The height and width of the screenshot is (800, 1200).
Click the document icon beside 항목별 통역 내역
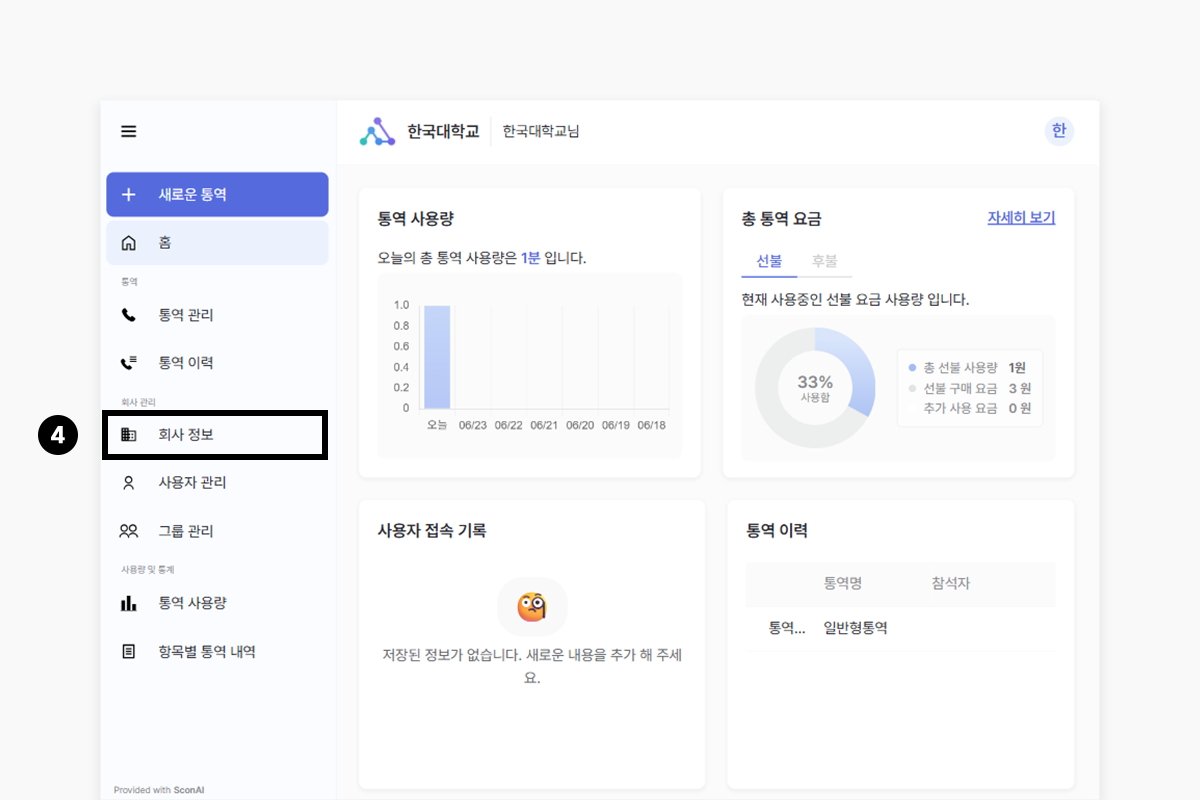point(128,651)
